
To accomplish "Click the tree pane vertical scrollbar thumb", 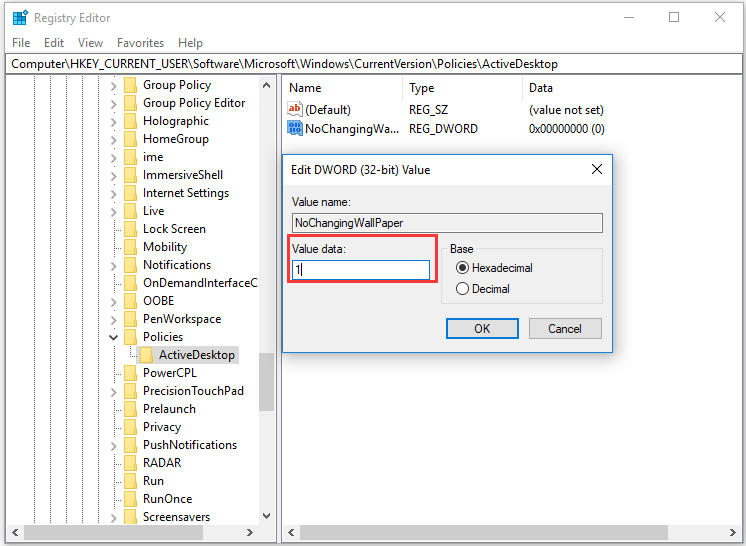I will [x=266, y=382].
